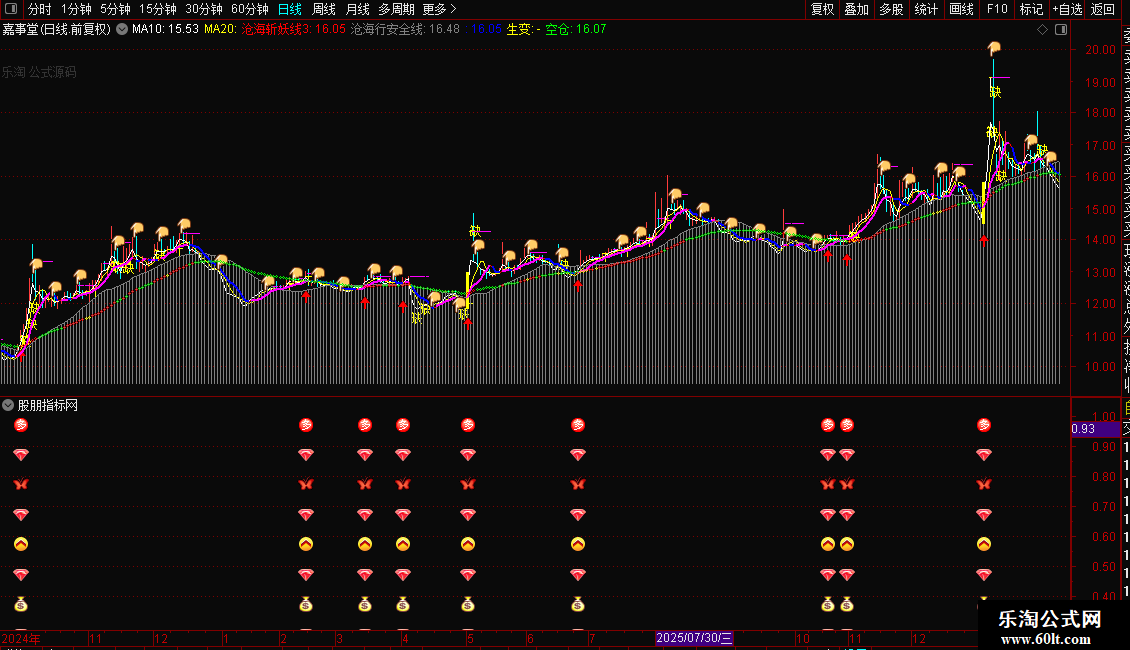Select the 1分钟 period
This screenshot has width=1130, height=650.
click(76, 9)
